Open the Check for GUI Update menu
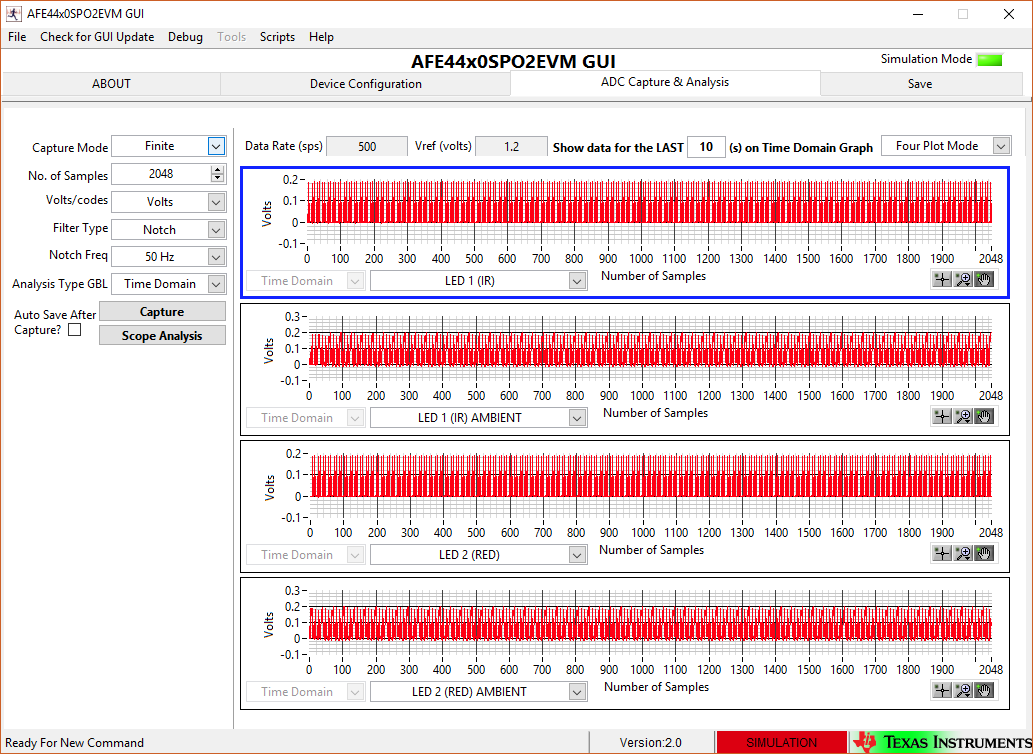The width and height of the screenshot is (1033, 754). click(97, 37)
